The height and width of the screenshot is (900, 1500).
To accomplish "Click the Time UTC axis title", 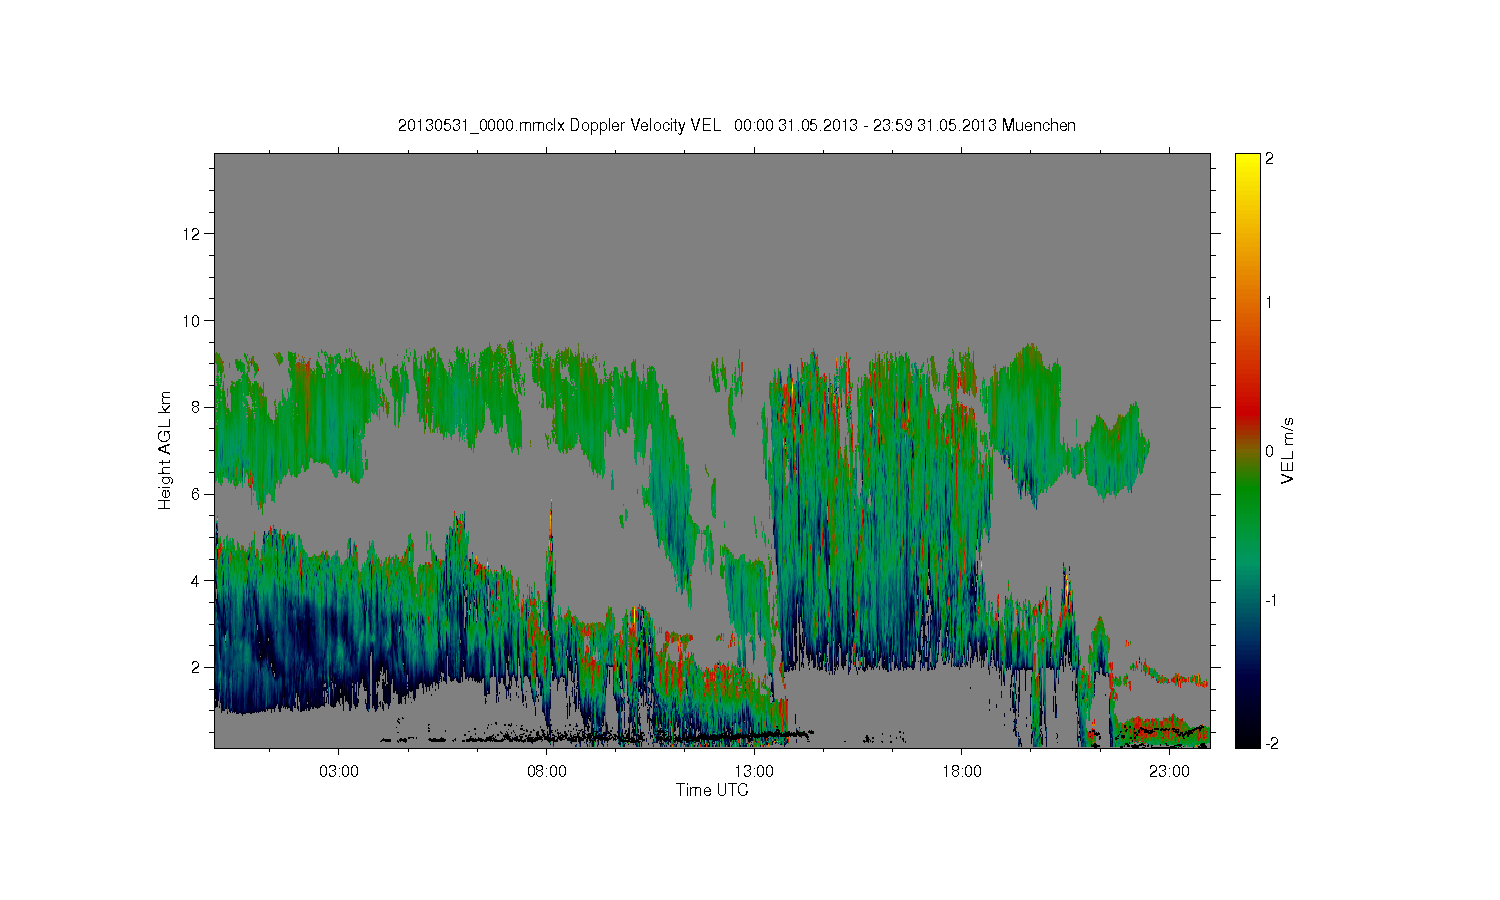I will [x=712, y=790].
